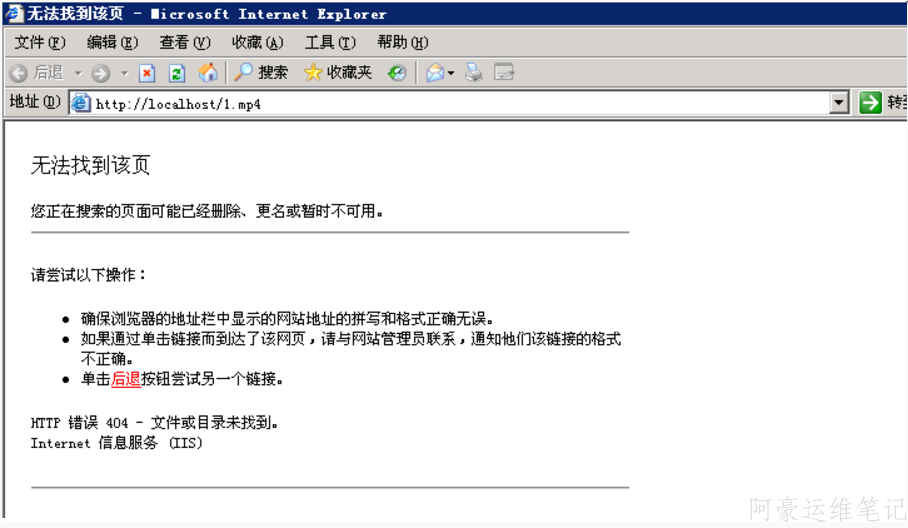Click the Forward arrow button

pyautogui.click(x=100, y=73)
